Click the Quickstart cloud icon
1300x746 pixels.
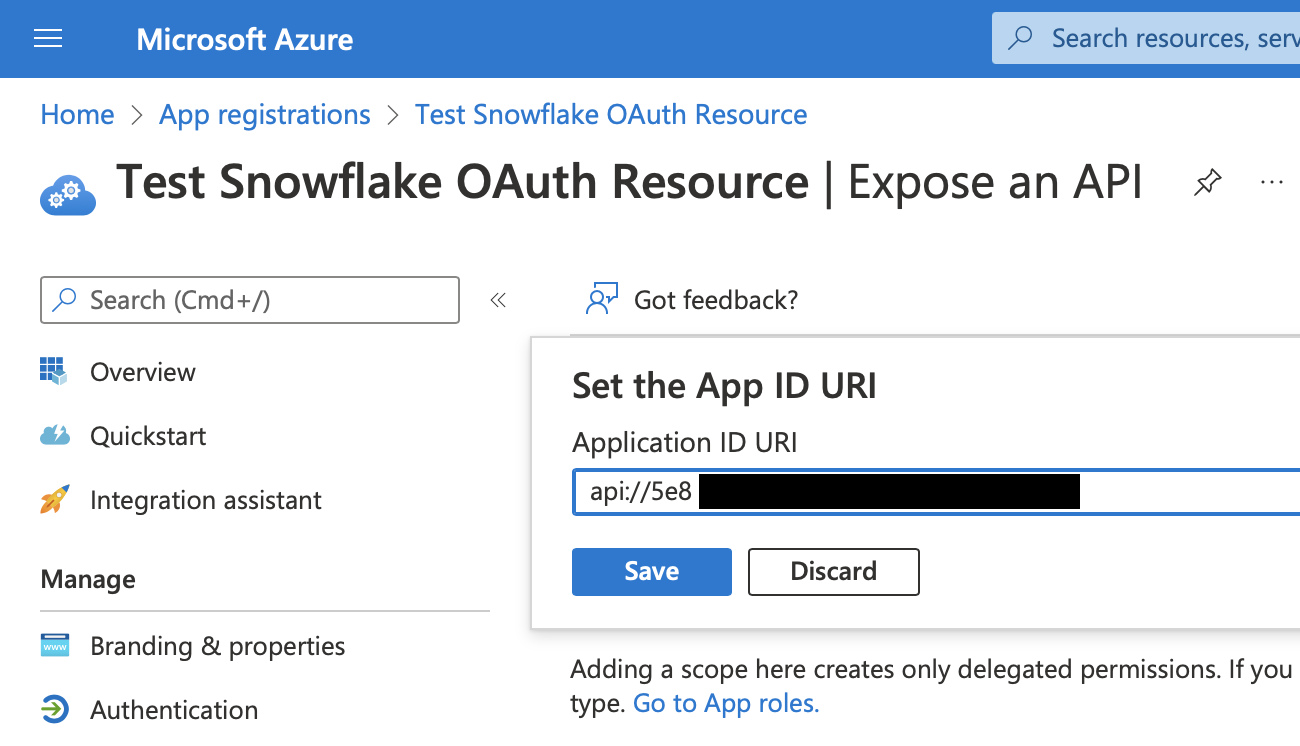pos(53,435)
